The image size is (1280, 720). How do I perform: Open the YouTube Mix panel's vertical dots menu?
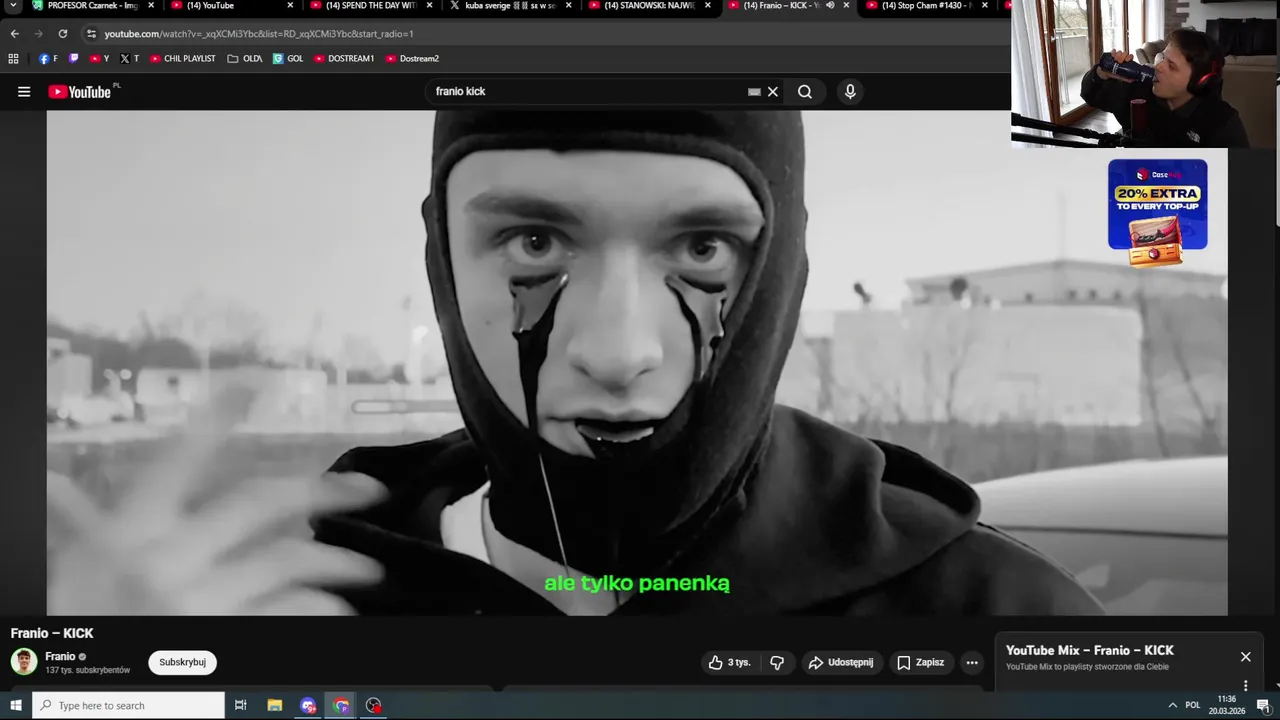(x=1245, y=686)
